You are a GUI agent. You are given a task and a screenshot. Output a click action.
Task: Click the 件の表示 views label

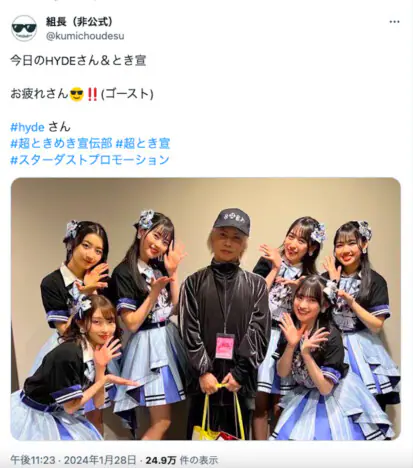pos(199,460)
